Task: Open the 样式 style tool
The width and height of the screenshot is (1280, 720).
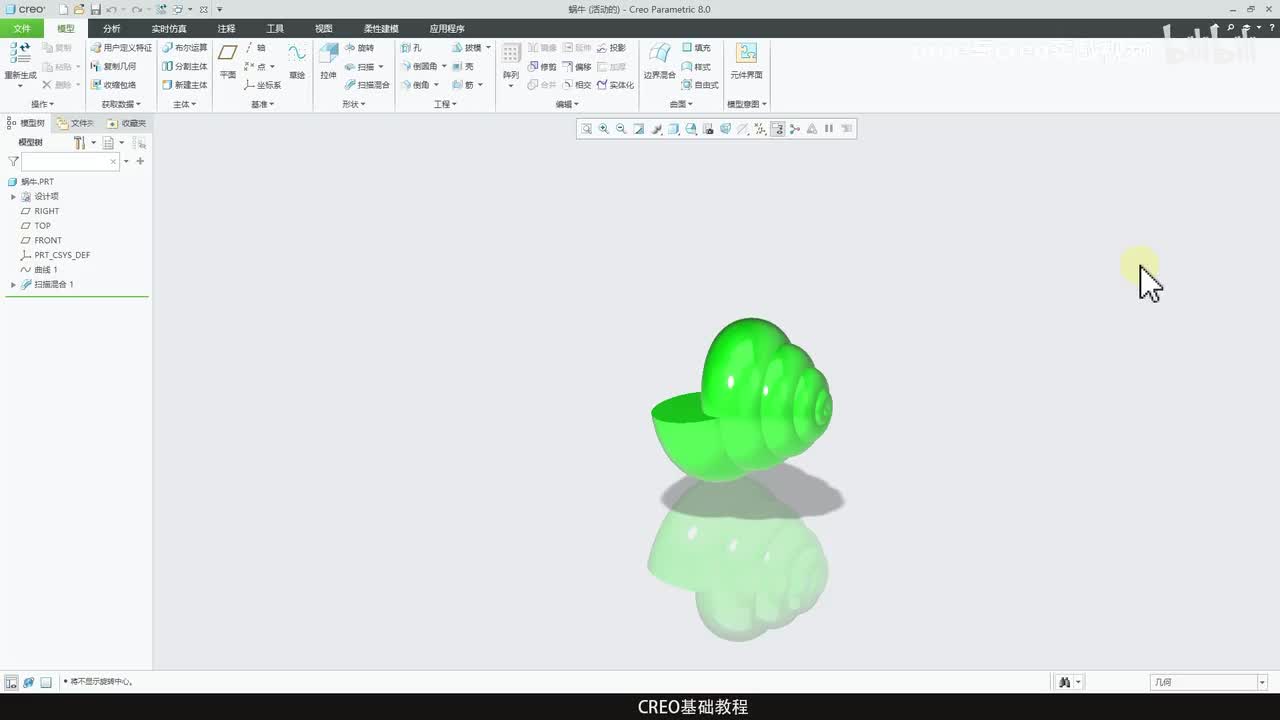Action: 696,66
